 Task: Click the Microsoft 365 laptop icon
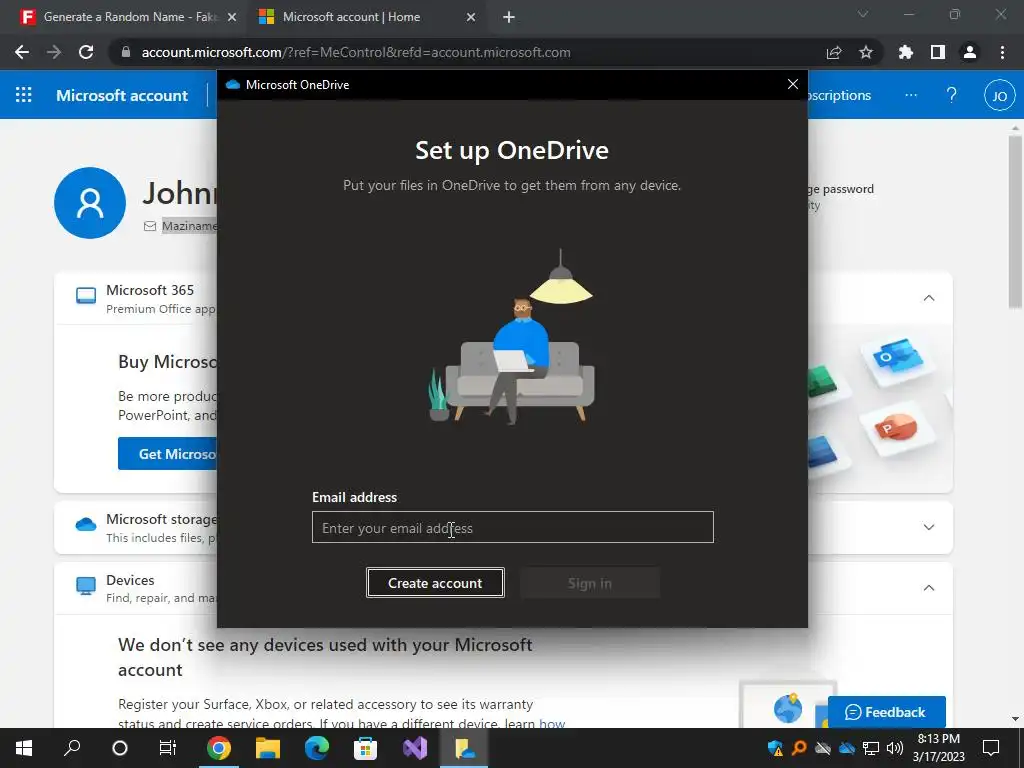tap(86, 296)
